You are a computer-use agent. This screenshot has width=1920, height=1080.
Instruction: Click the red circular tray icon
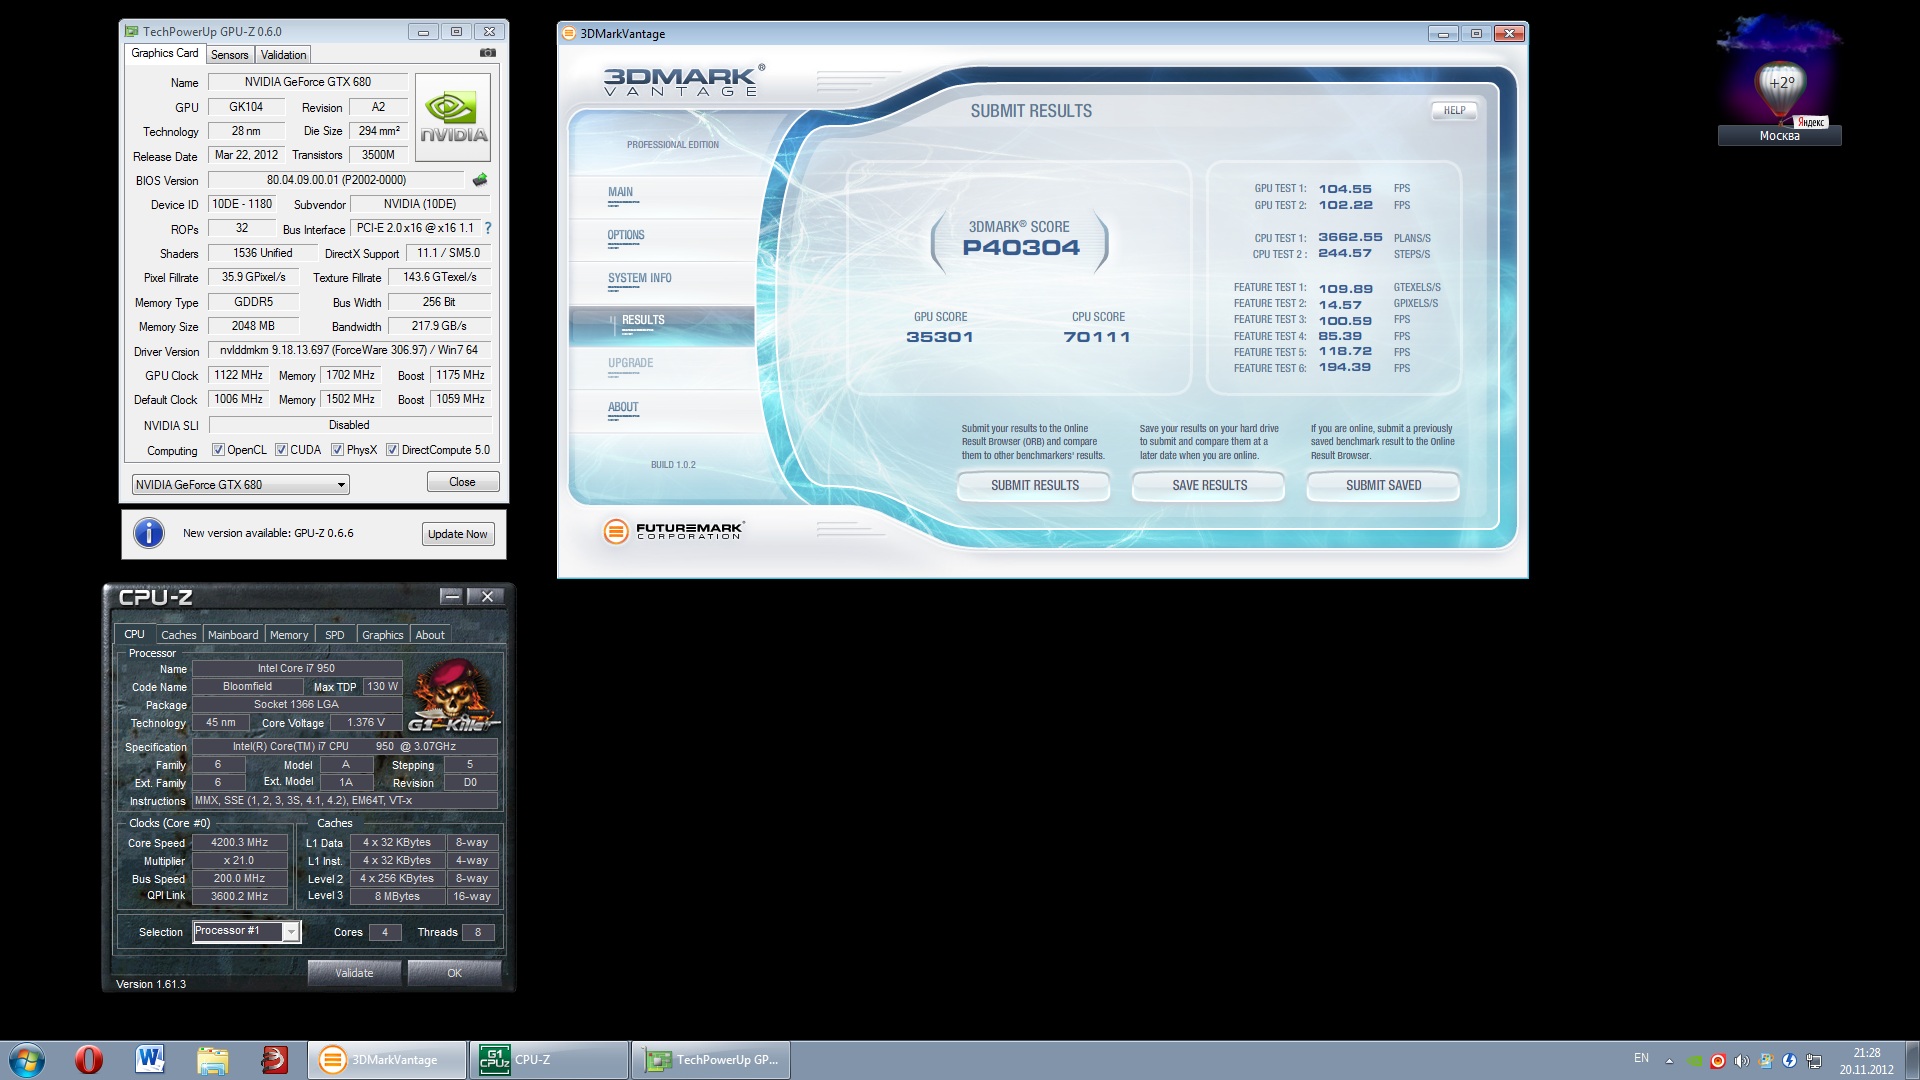(x=1718, y=1061)
